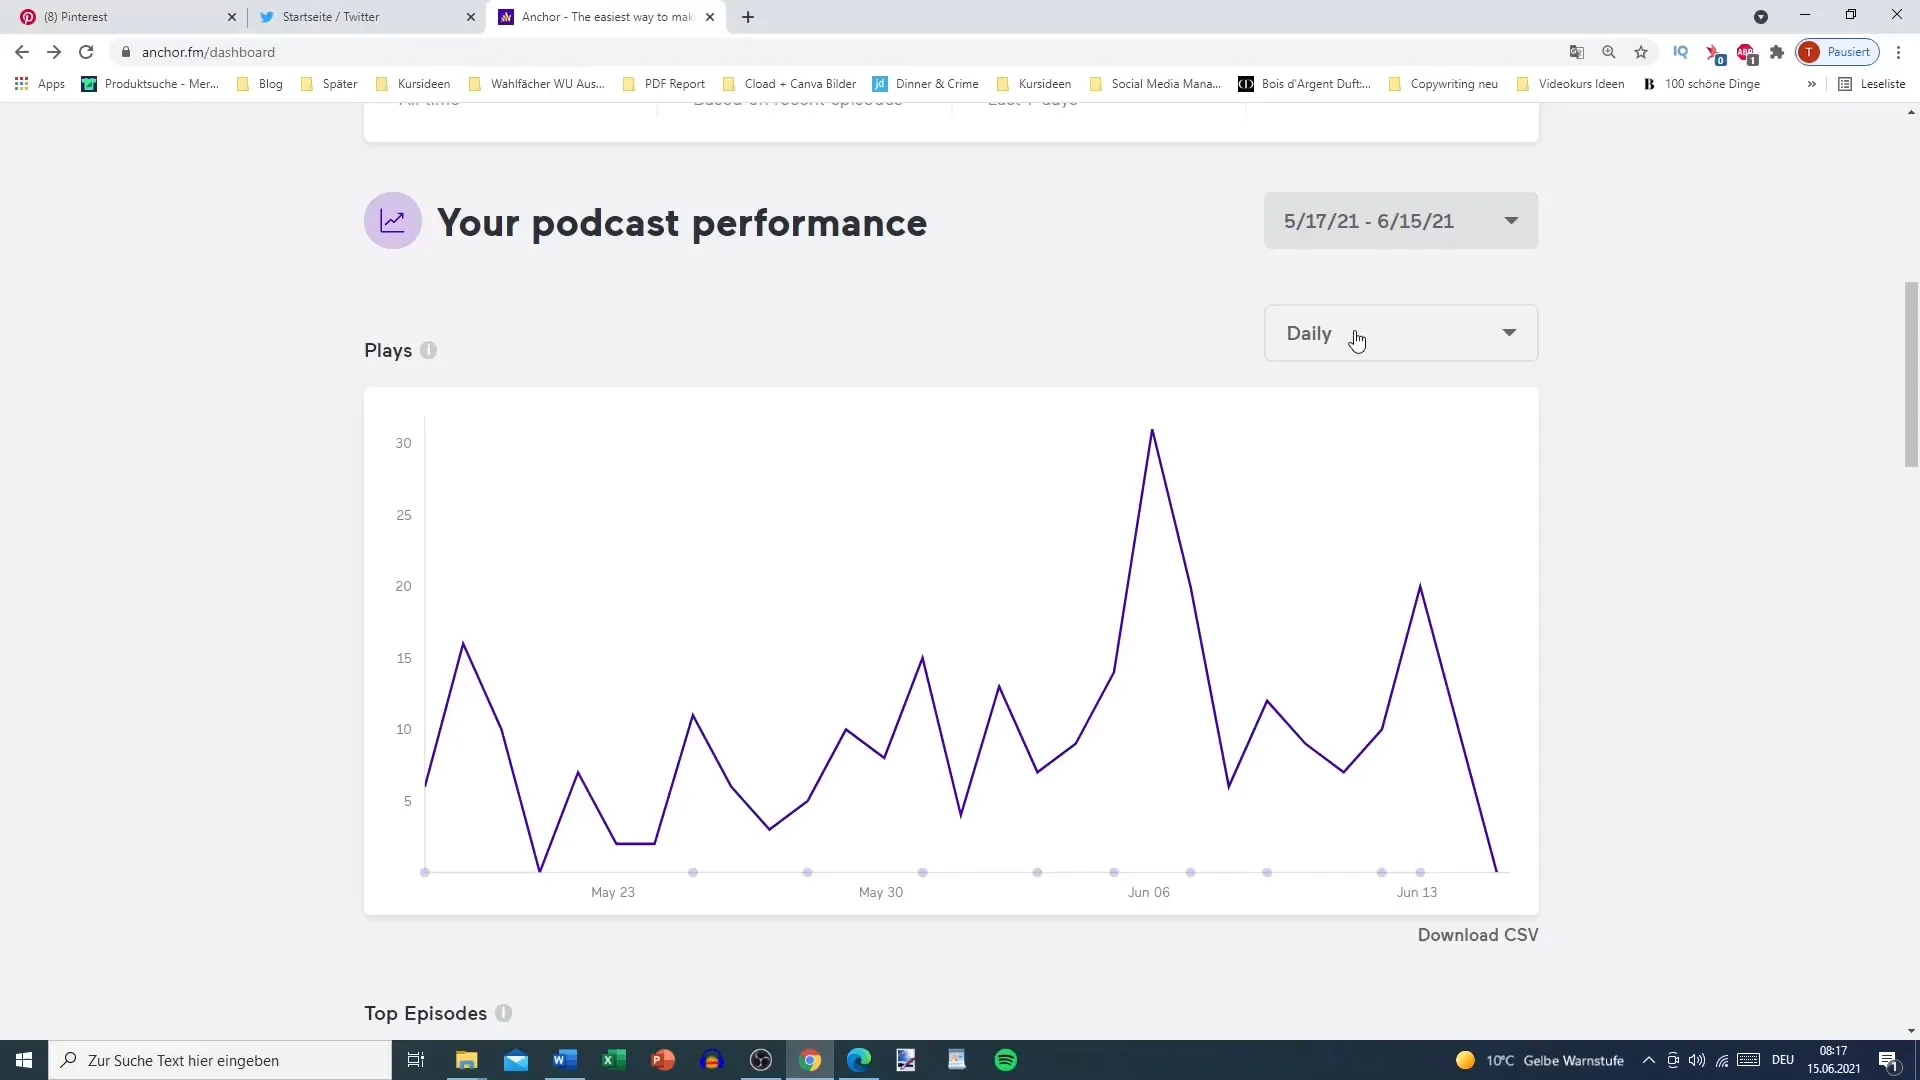Viewport: 1920px width, 1080px height.
Task: Open the Später bookmarks folder
Action: (x=329, y=84)
